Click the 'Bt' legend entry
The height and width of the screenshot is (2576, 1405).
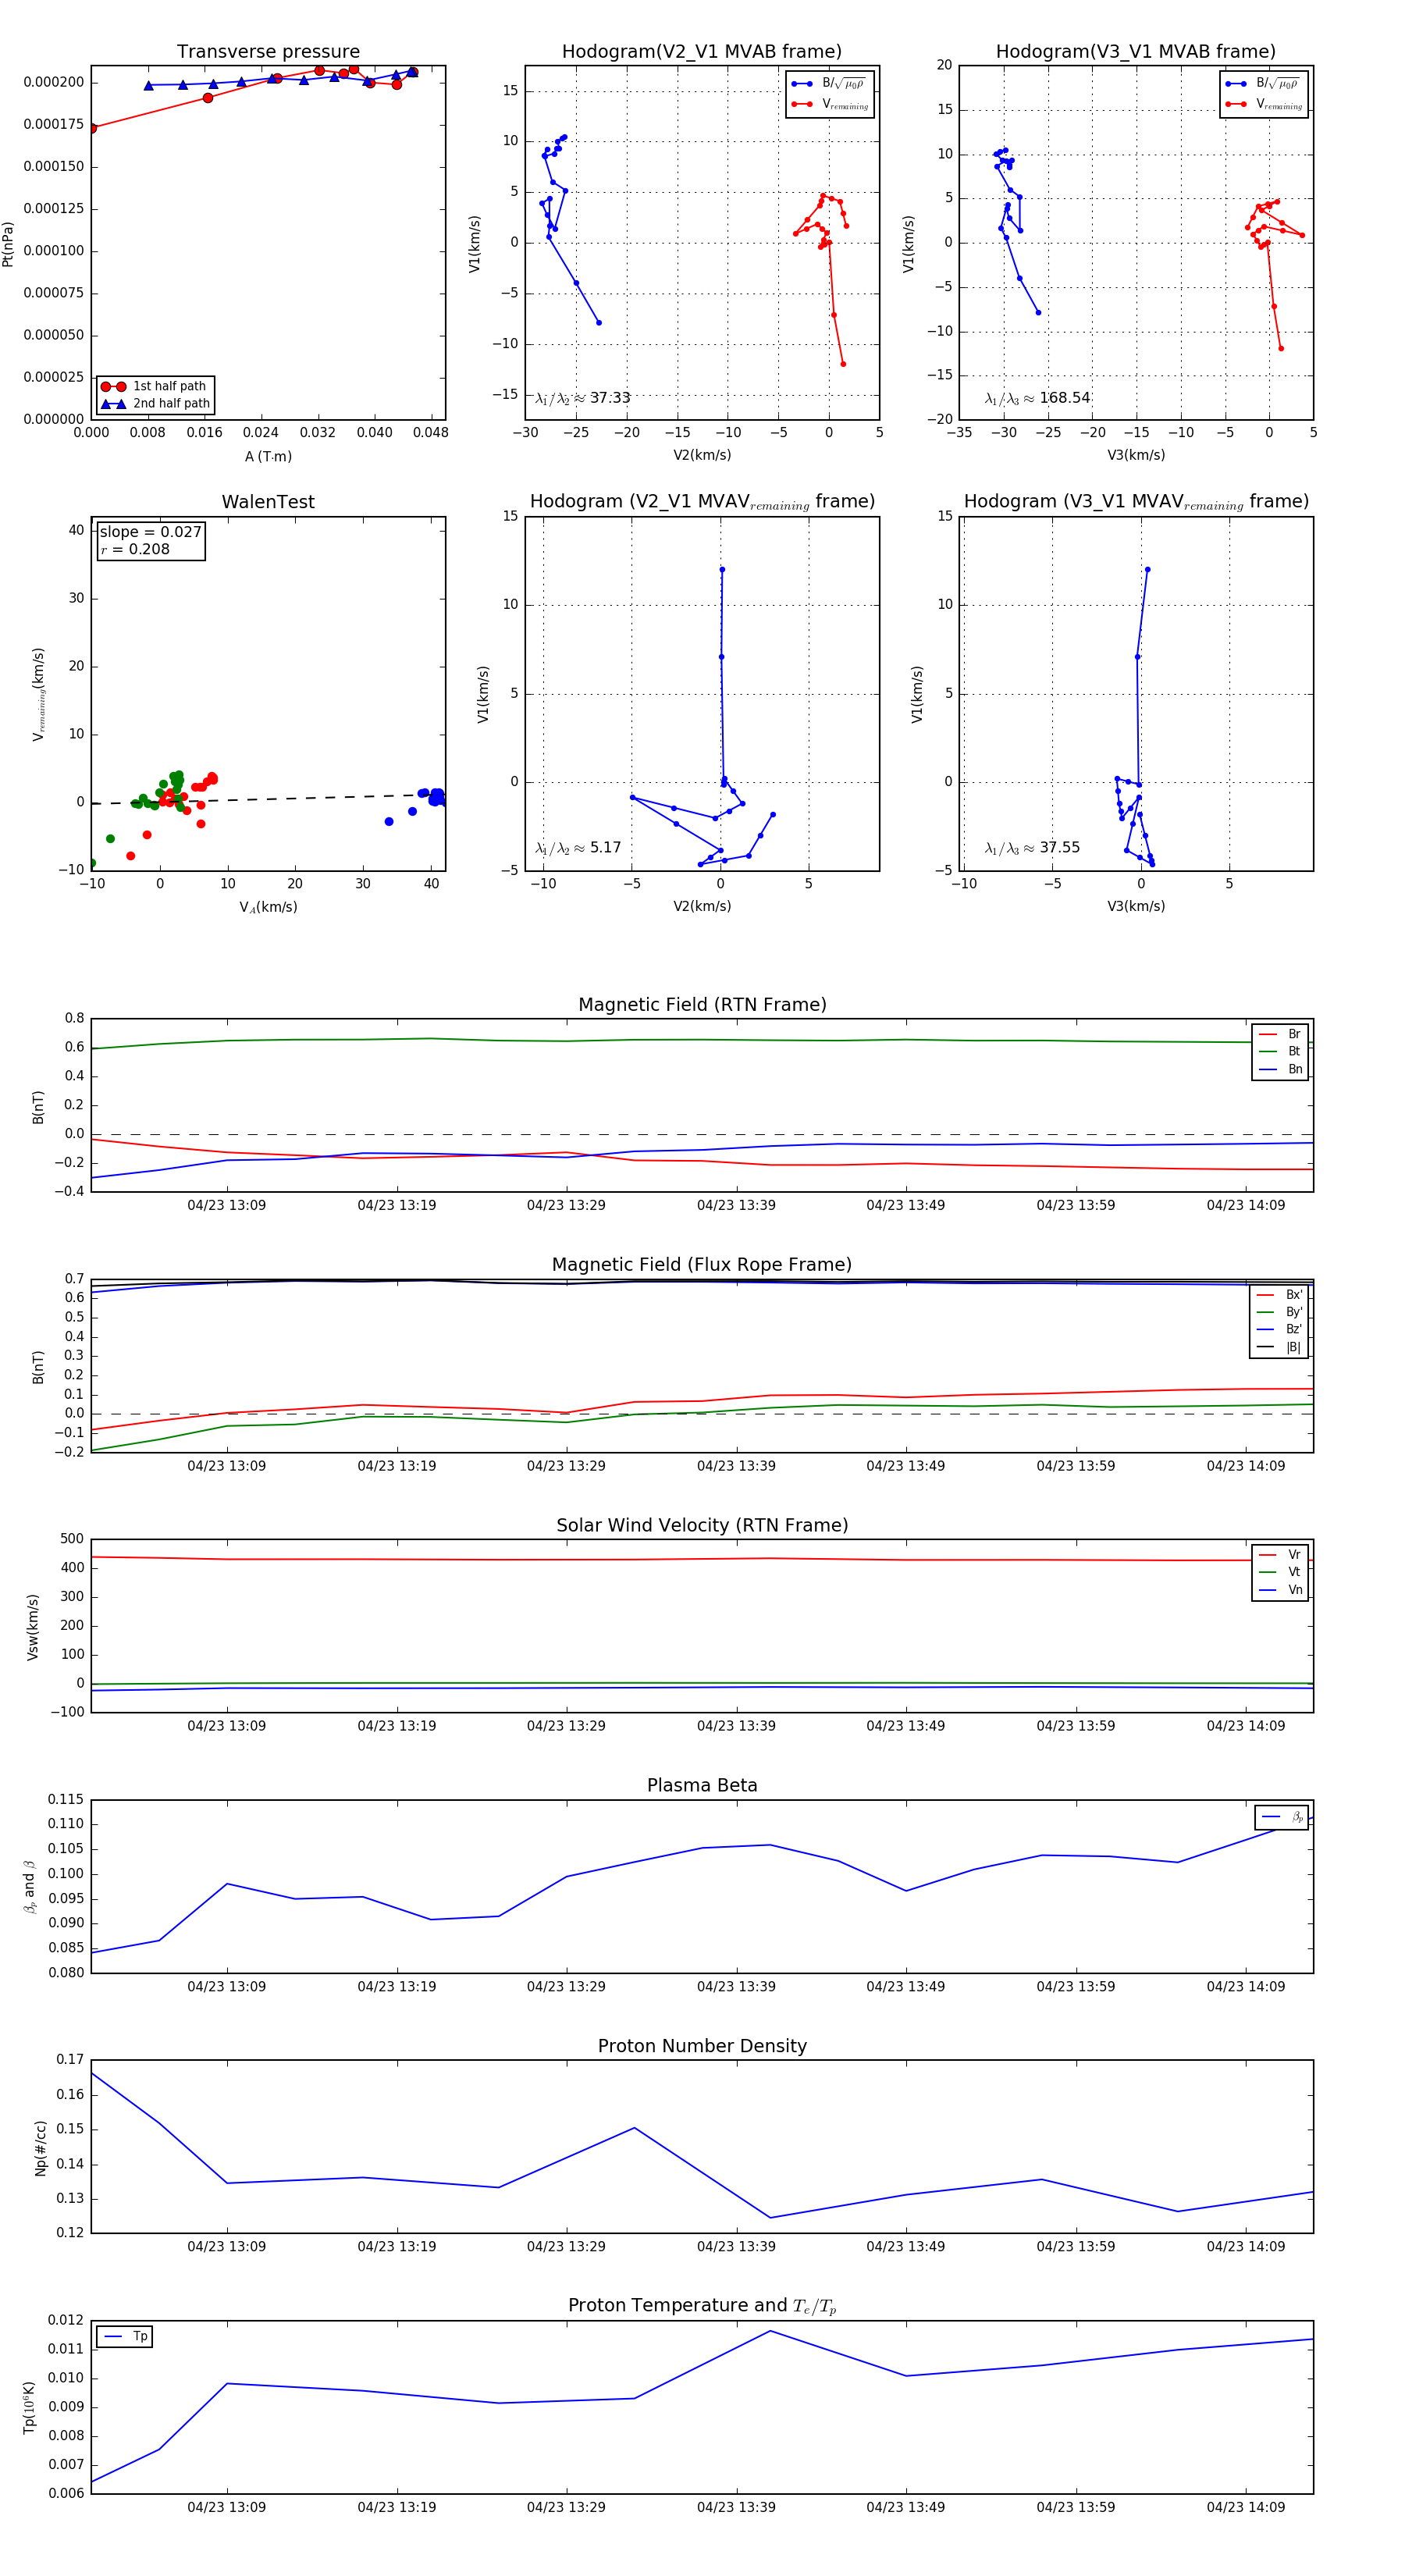[x=1280, y=1051]
